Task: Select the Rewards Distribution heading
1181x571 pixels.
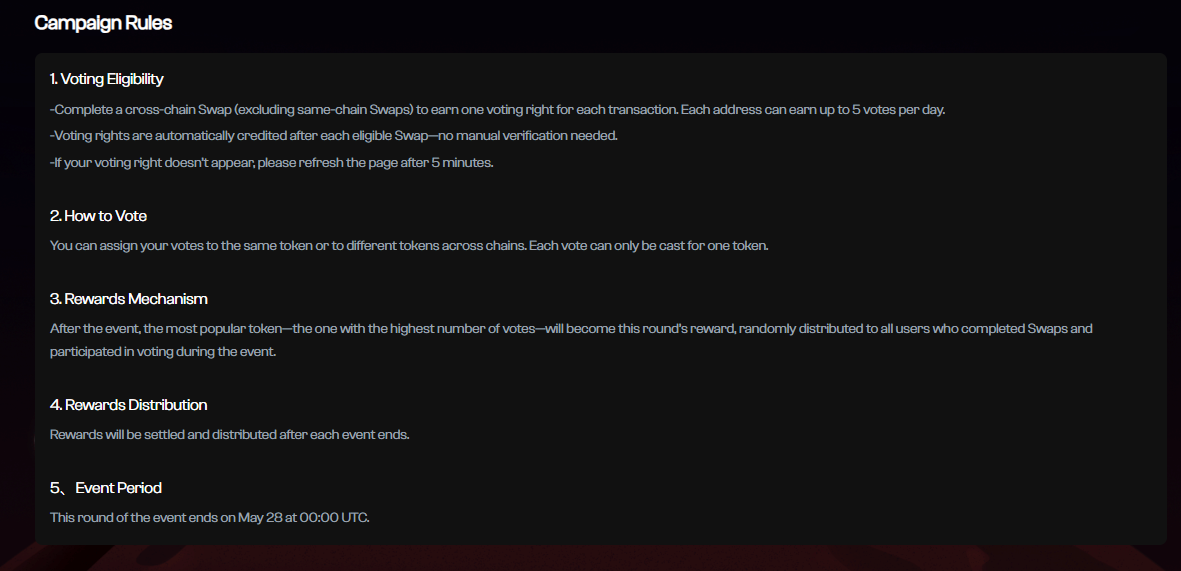Action: (x=128, y=405)
